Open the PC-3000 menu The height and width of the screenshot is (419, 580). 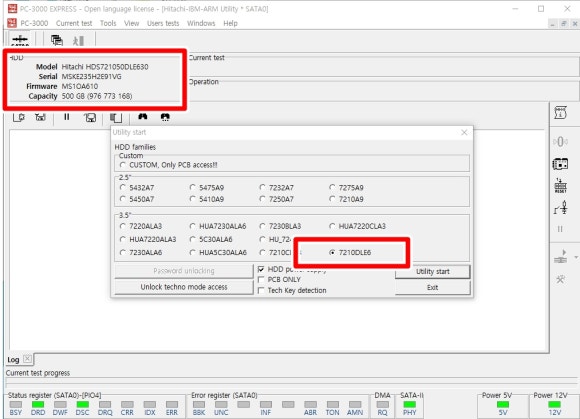34,23
